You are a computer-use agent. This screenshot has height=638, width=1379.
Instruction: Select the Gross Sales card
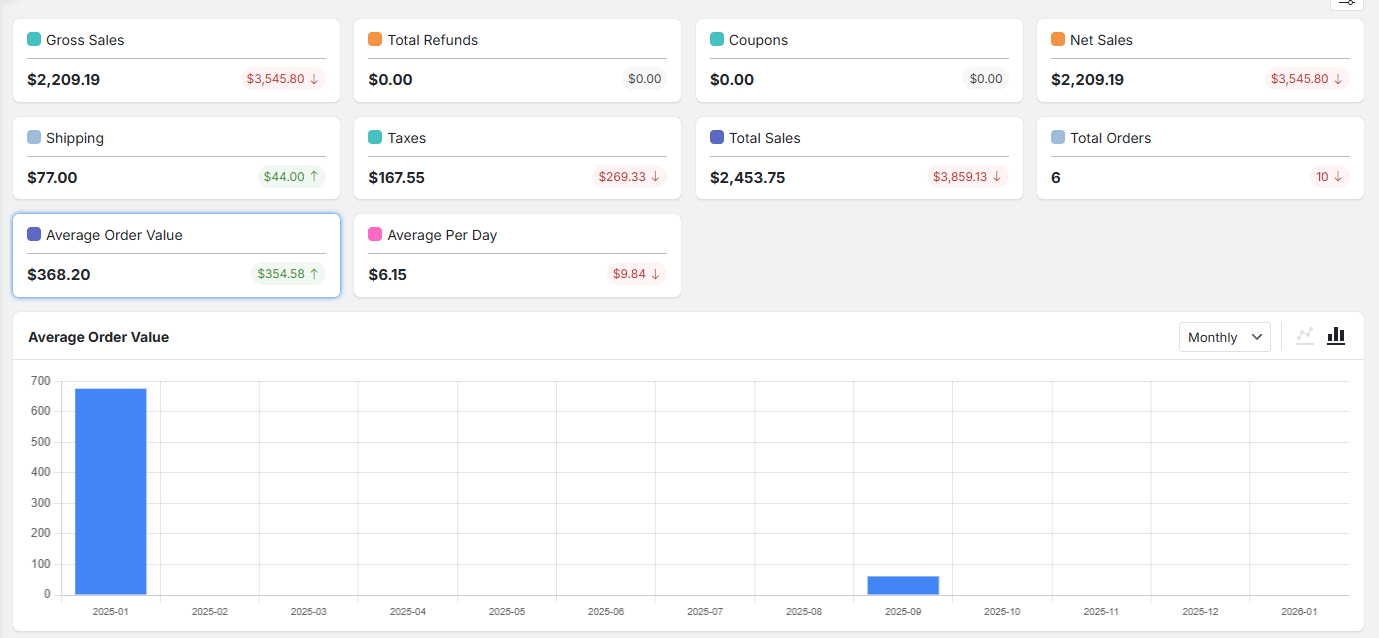click(176, 61)
